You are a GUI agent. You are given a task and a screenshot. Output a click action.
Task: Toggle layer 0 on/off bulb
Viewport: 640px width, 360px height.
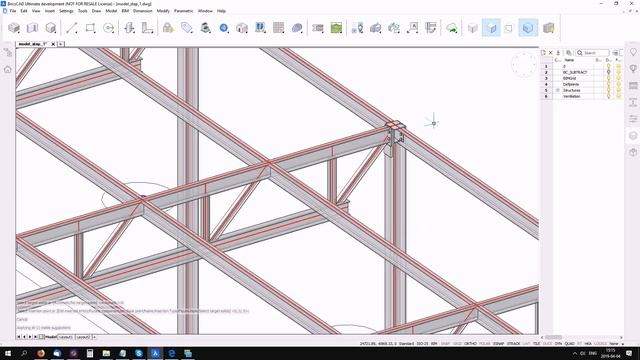(x=608, y=66)
